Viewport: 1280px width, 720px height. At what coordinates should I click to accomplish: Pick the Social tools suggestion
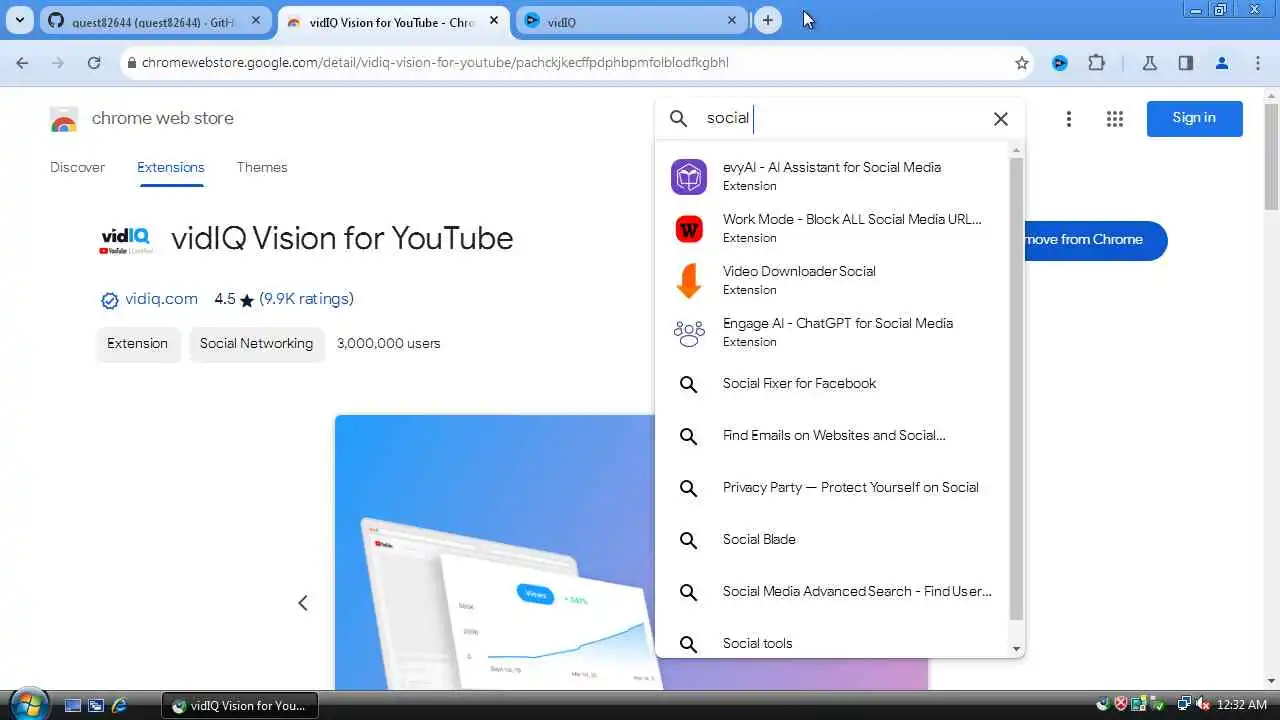pyautogui.click(x=832, y=643)
